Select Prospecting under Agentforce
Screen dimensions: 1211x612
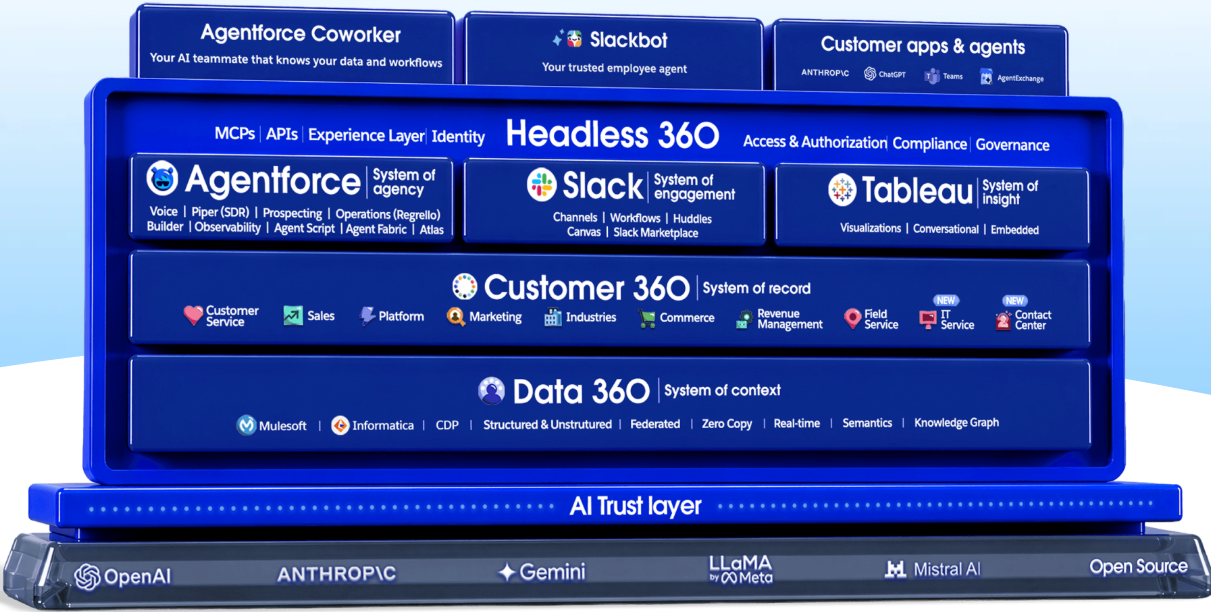[293, 214]
